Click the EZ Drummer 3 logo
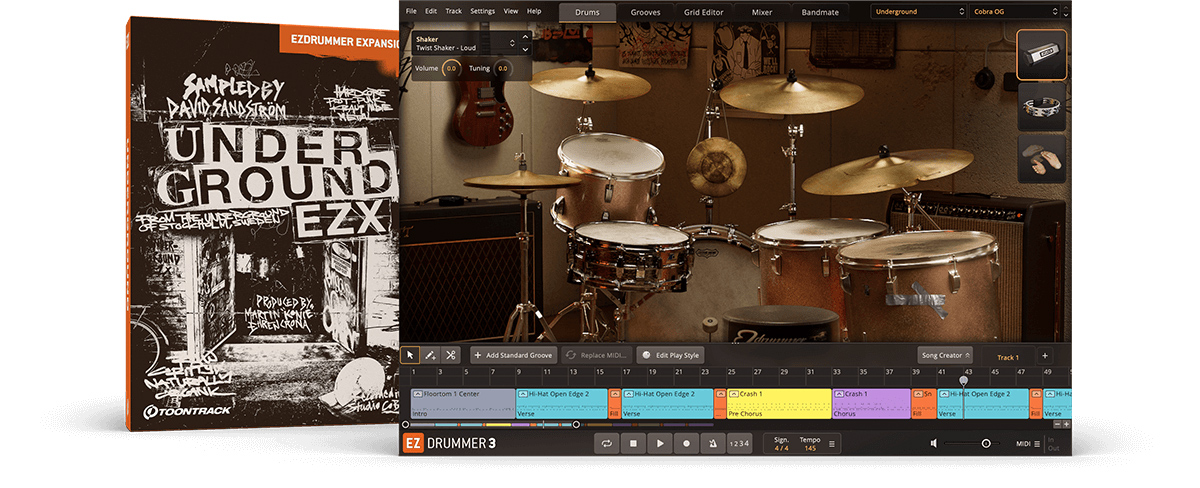Screen dimensions: 1200x488 tap(449, 443)
